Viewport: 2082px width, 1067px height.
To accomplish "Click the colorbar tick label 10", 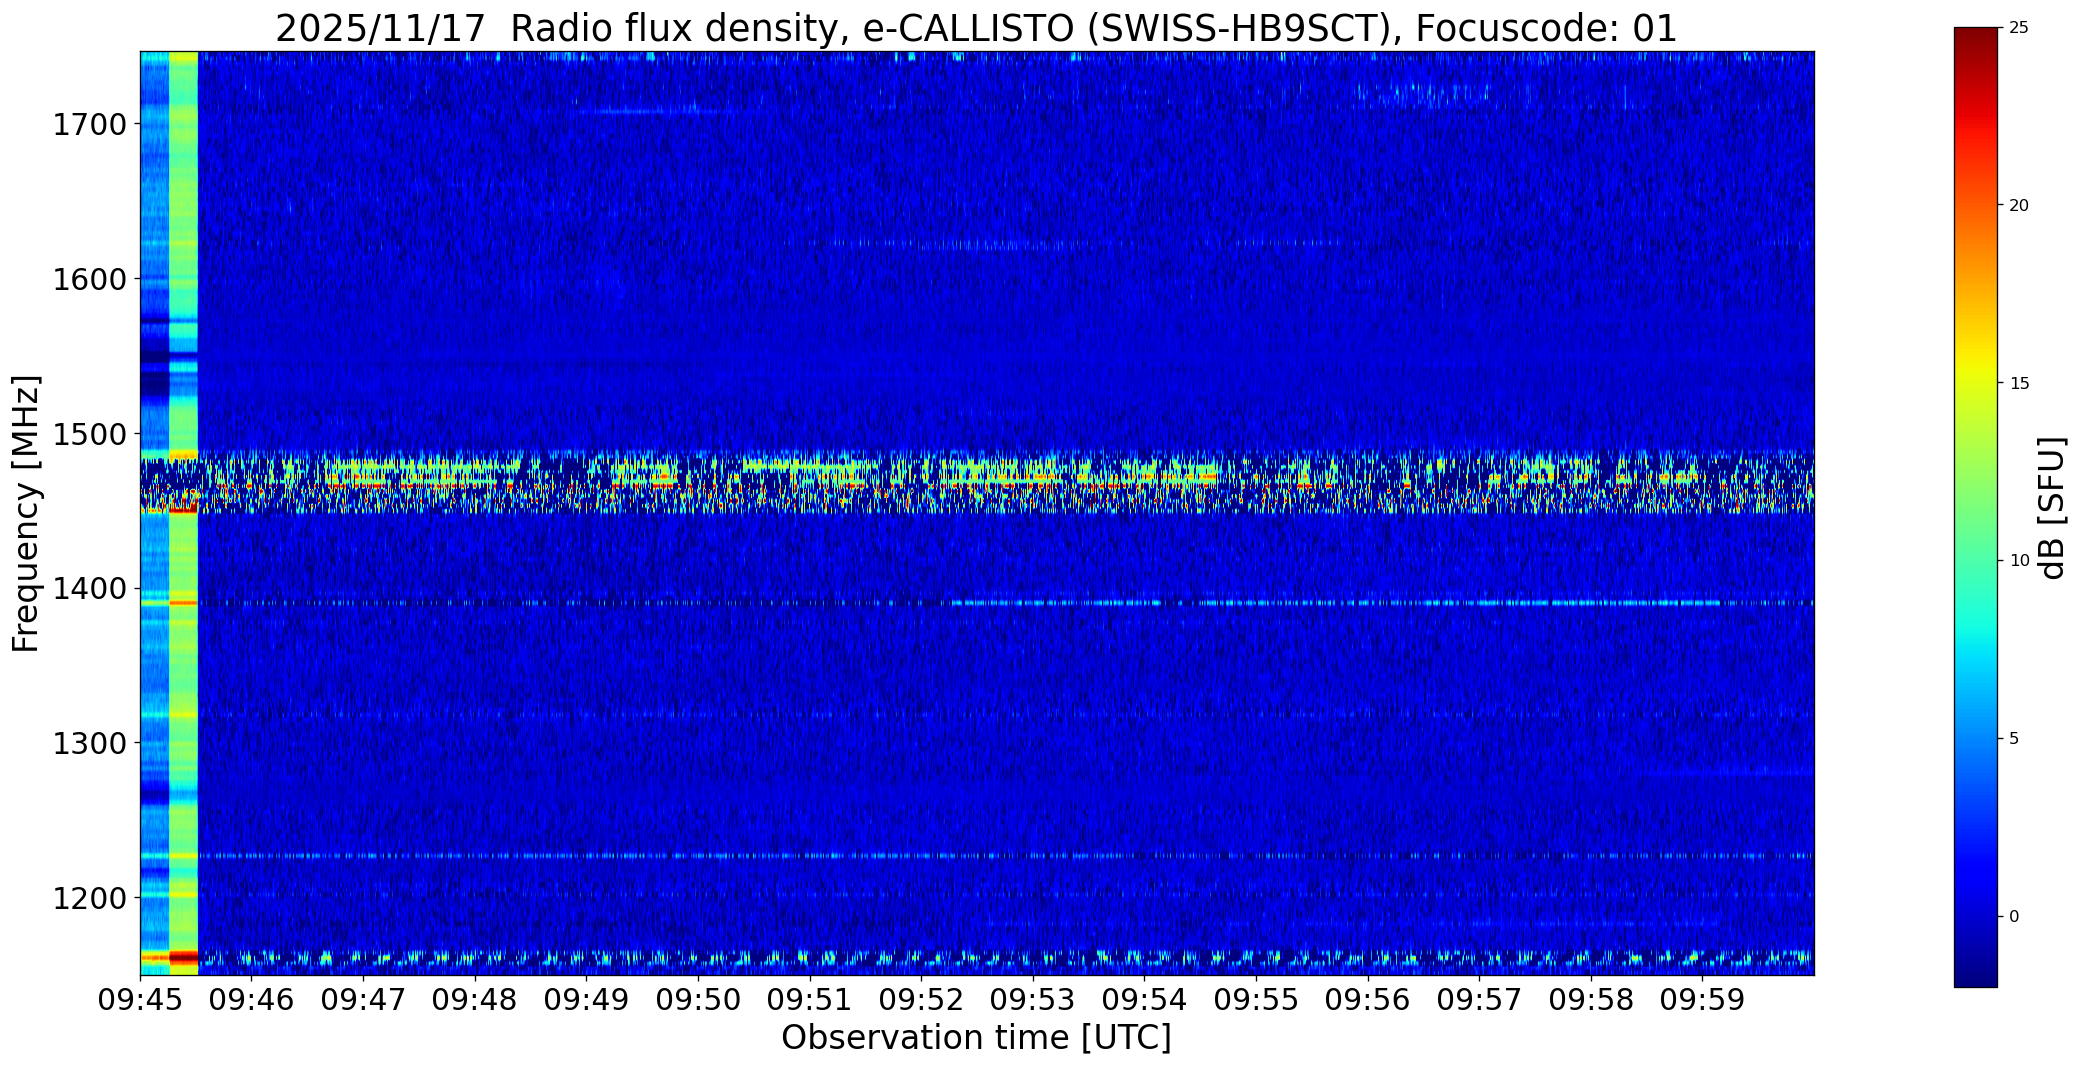I will coord(2018,561).
